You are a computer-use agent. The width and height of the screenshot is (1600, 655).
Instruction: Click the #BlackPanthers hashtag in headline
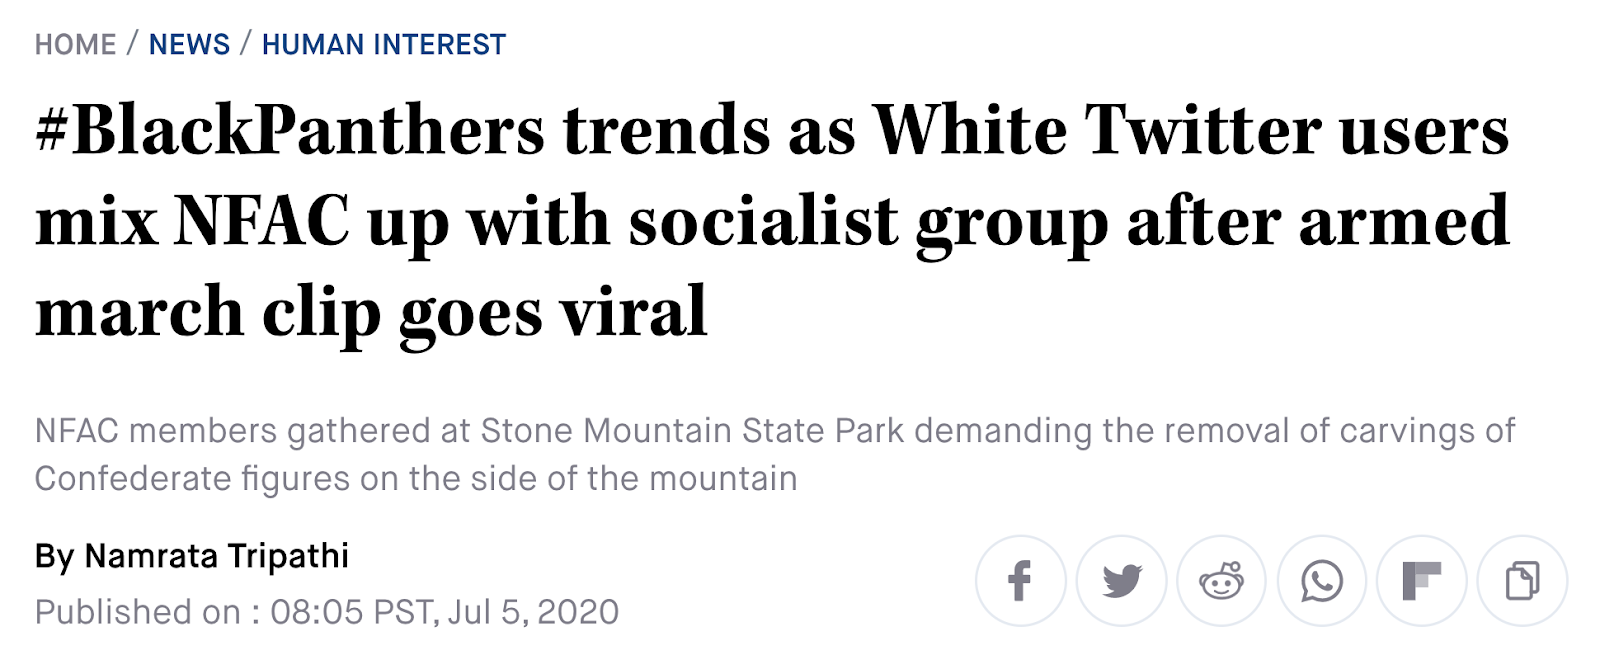(x=290, y=131)
